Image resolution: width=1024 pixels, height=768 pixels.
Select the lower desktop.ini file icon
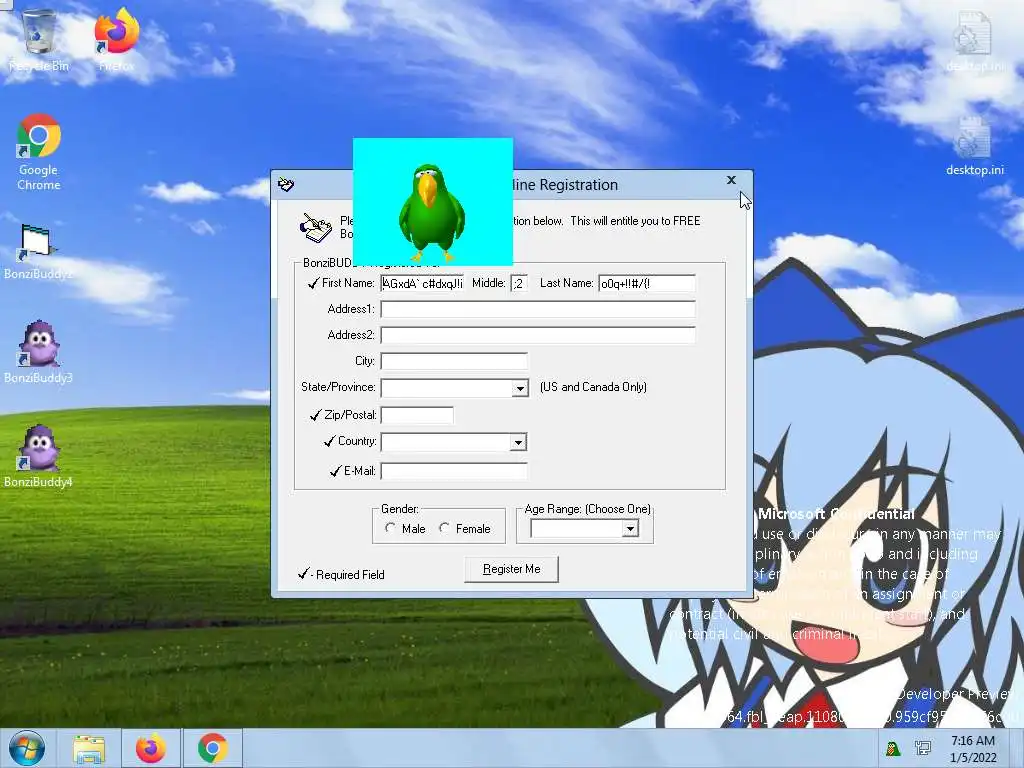(x=974, y=146)
